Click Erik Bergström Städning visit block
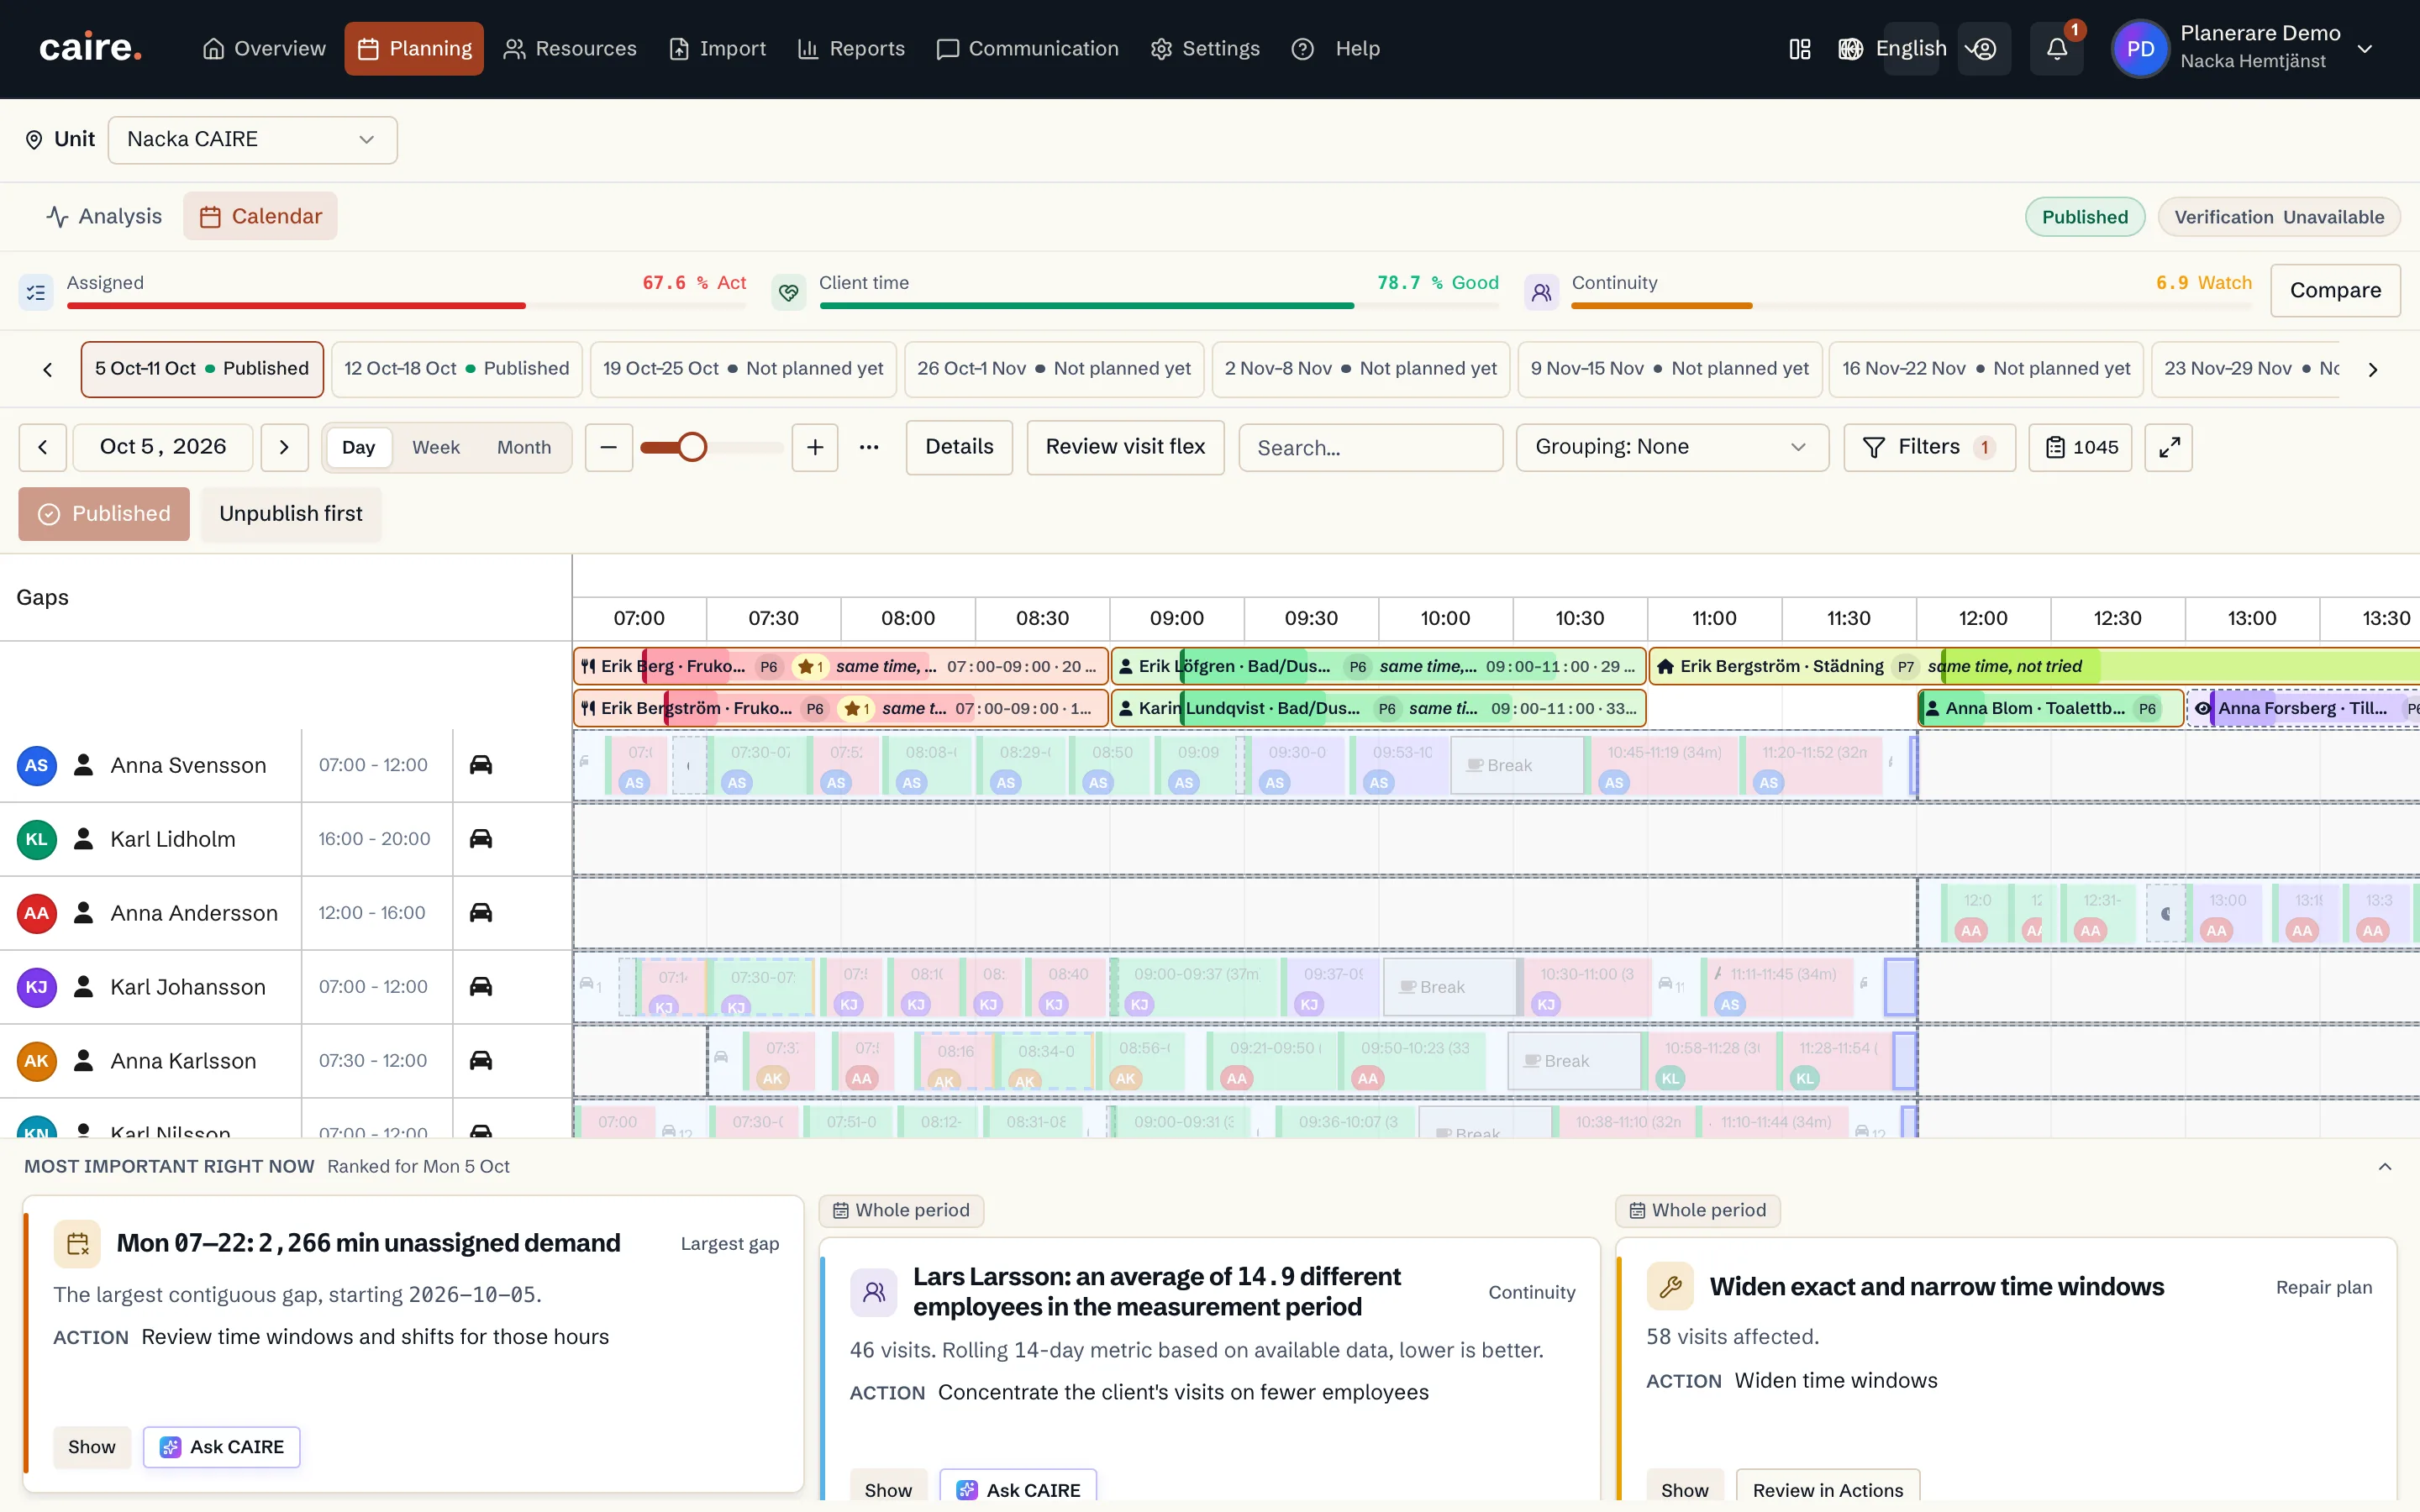Viewport: 2420px width, 1512px height. 2033,666
